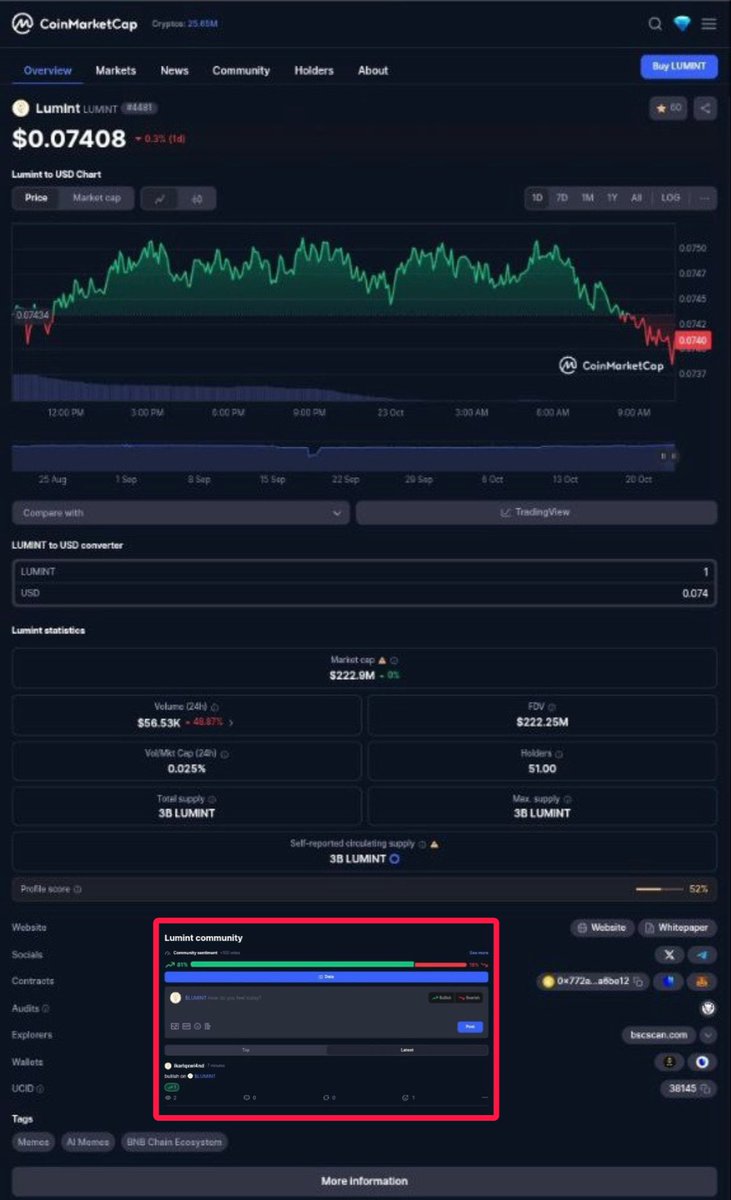Select the Market cap chart toggle
This screenshot has height=1200, width=731.
tap(97, 198)
